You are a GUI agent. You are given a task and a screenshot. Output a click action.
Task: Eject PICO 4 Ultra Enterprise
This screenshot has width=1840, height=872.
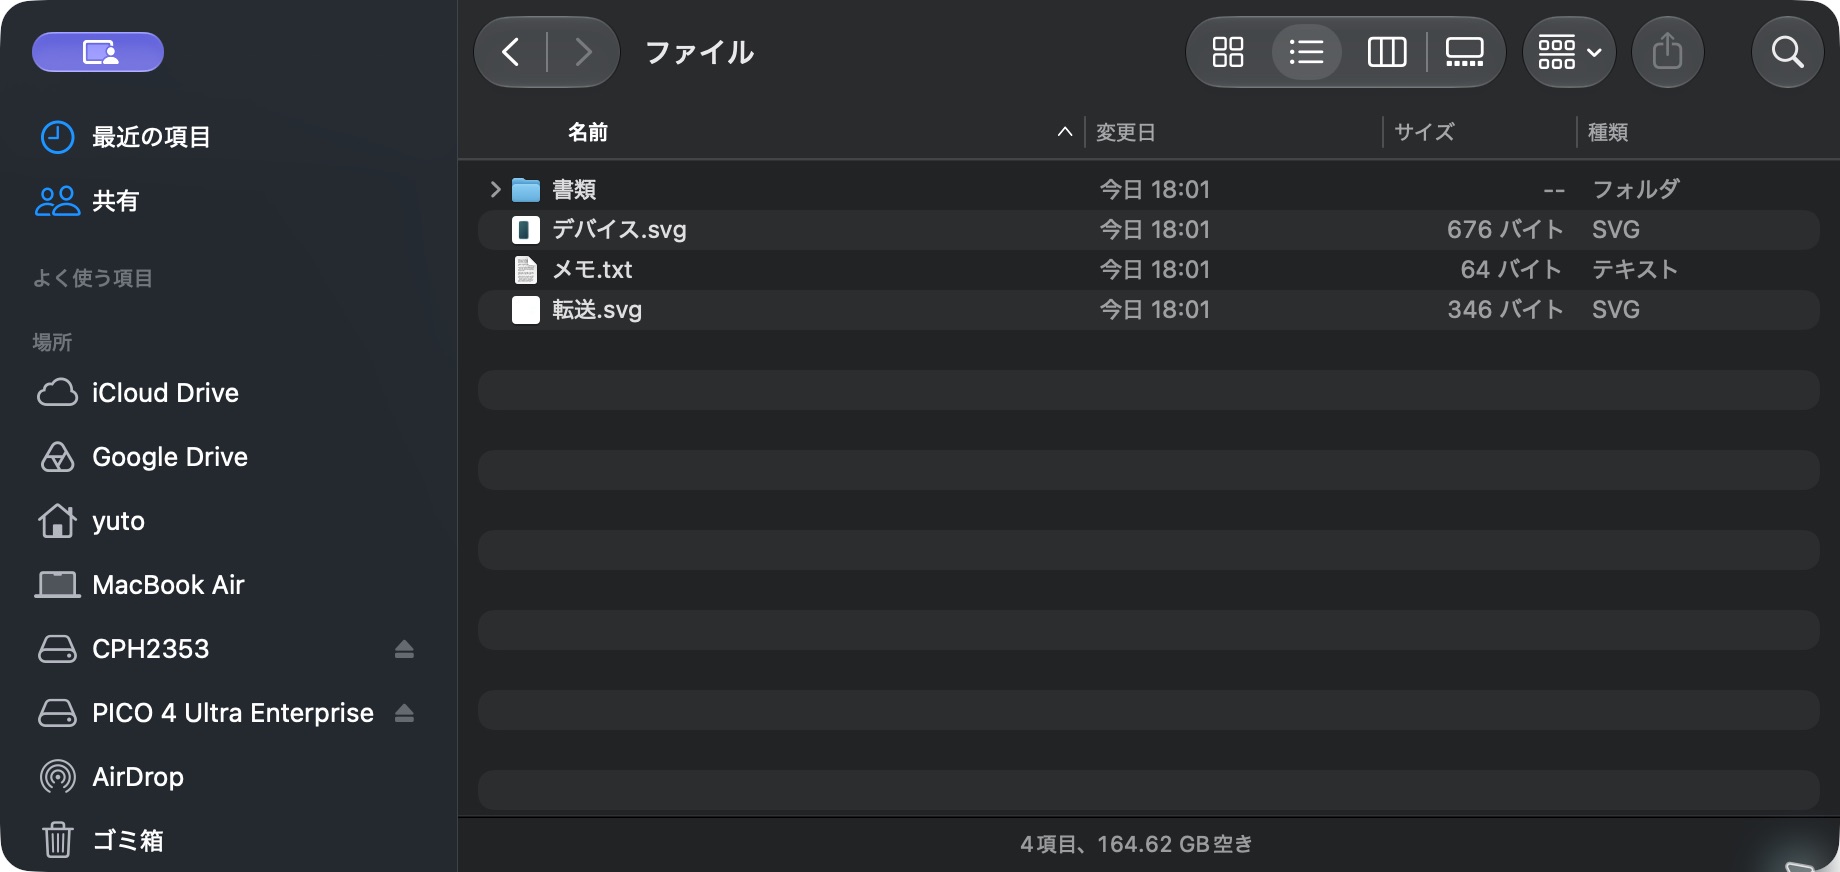(404, 713)
